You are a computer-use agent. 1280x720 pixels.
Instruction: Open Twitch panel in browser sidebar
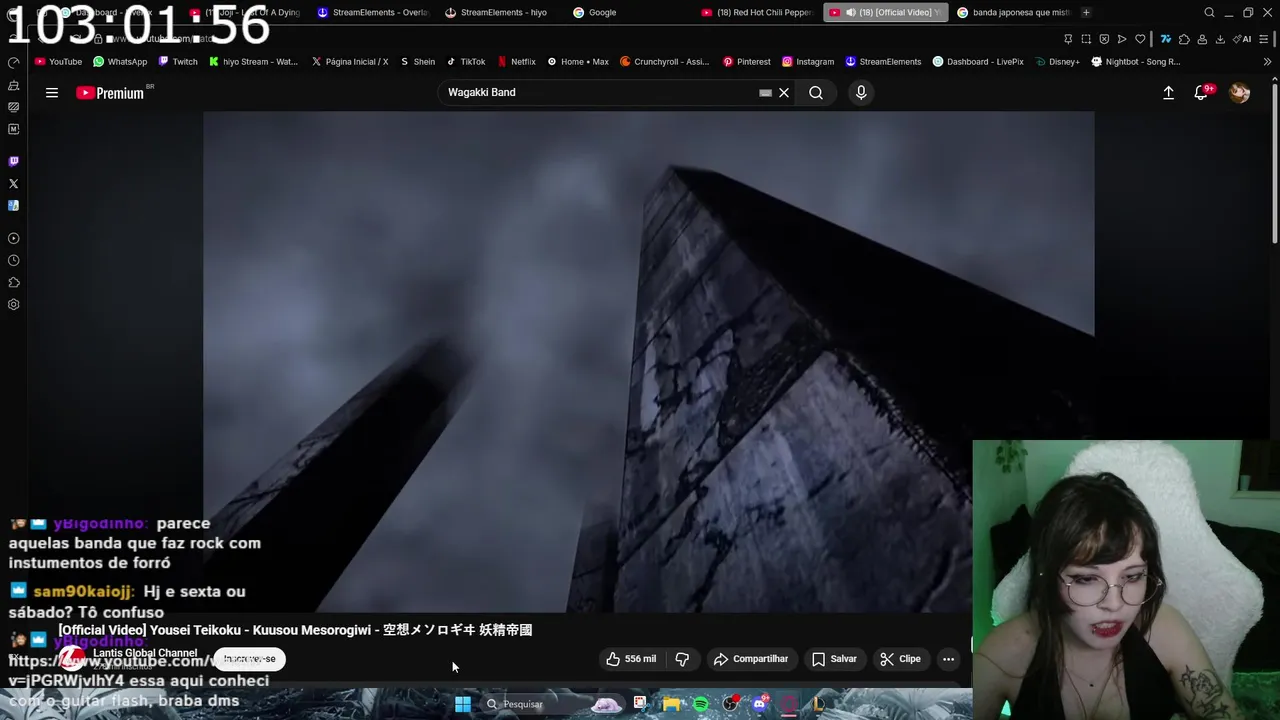tap(13, 161)
